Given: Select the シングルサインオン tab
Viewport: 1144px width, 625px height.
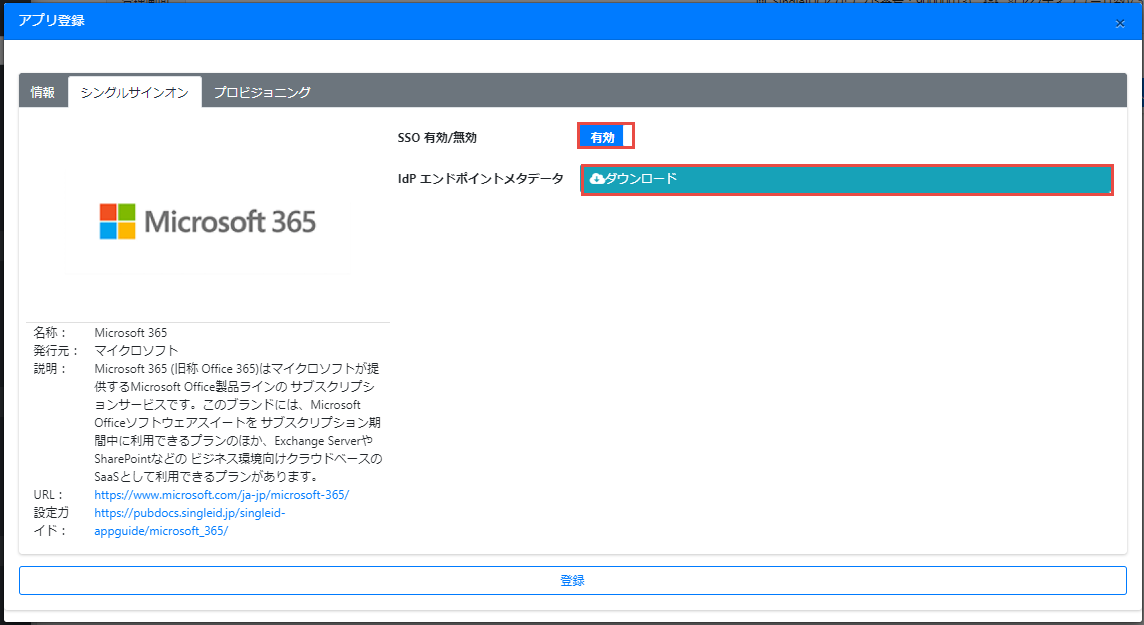Looking at the screenshot, I should click(x=134, y=92).
